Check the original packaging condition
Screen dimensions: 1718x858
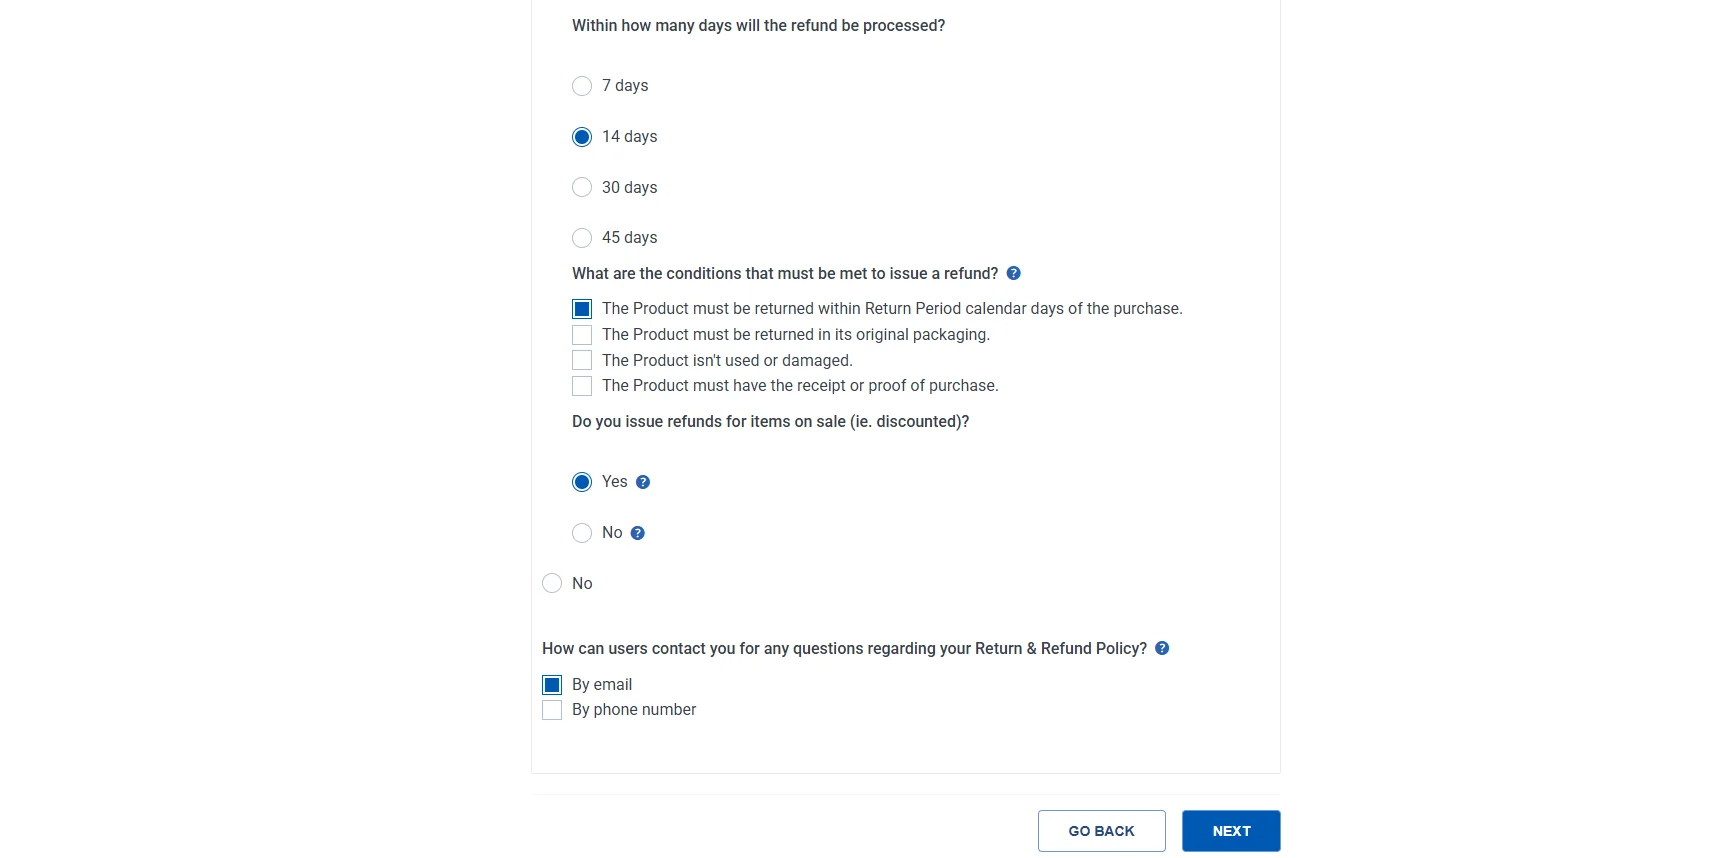point(582,335)
